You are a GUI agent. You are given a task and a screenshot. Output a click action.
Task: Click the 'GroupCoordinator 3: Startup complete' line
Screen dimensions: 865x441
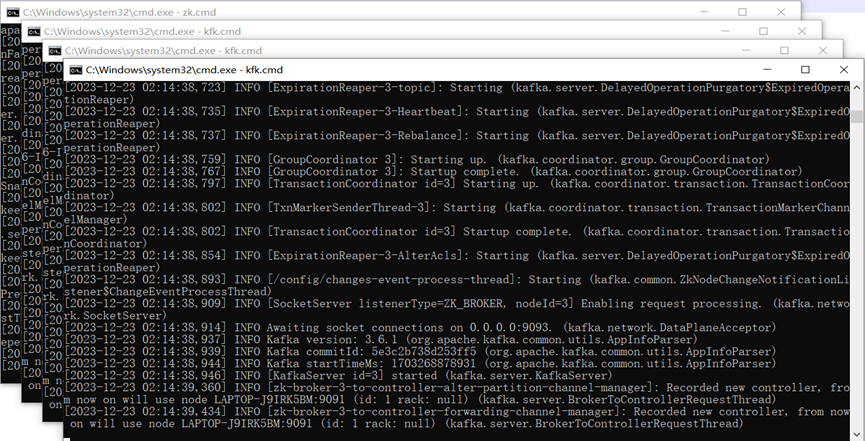pyautogui.click(x=434, y=172)
